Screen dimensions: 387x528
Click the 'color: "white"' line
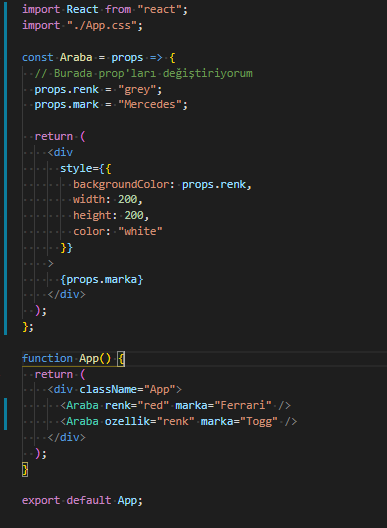point(118,231)
